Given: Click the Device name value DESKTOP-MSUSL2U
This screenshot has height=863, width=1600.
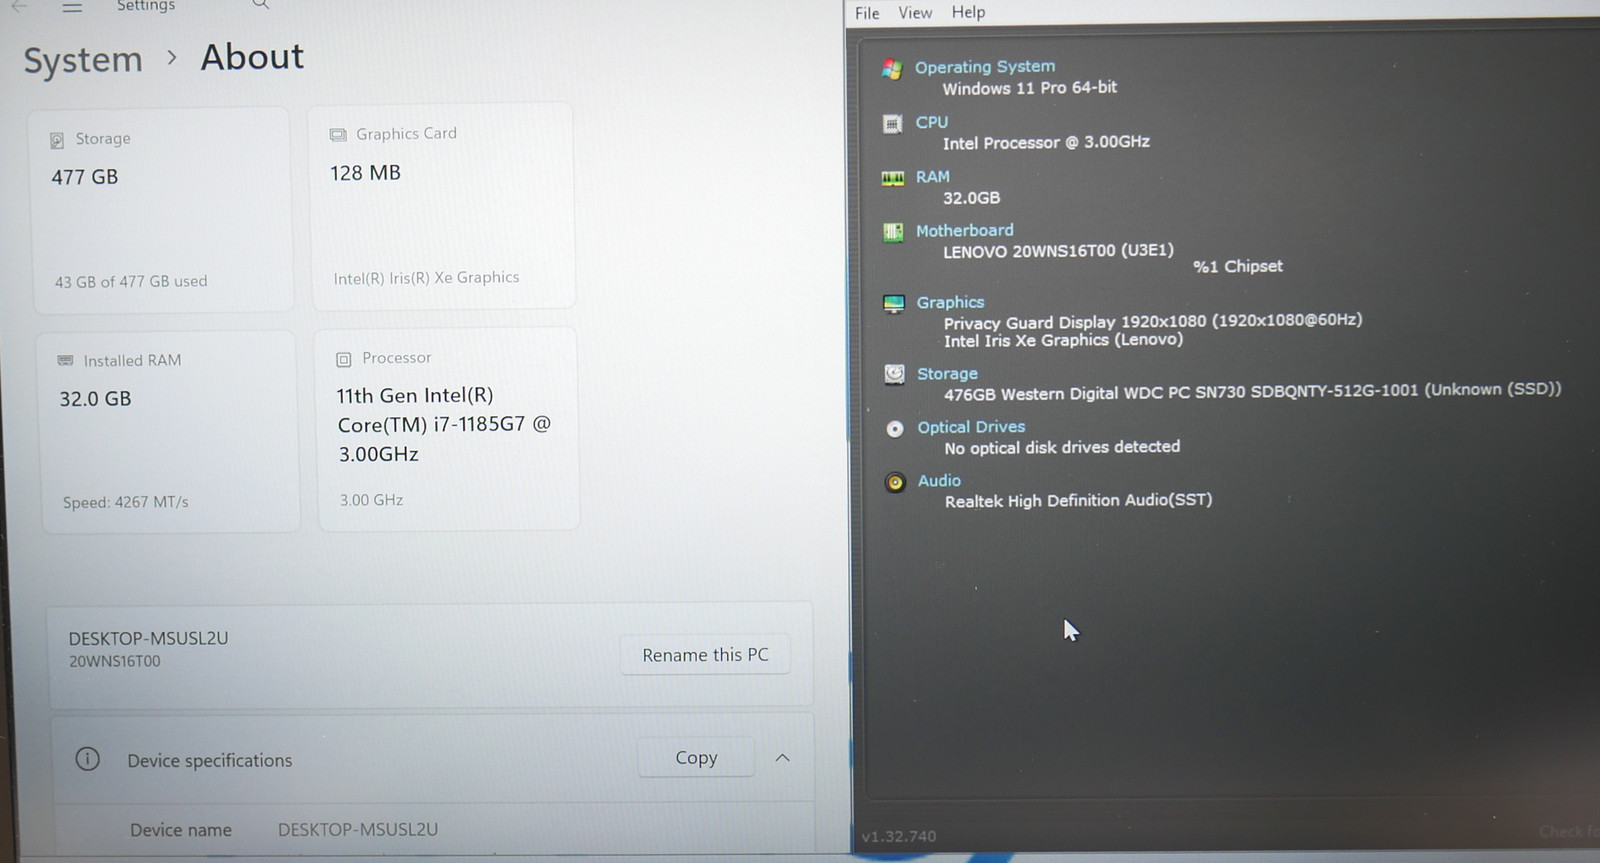Looking at the screenshot, I should click(358, 829).
